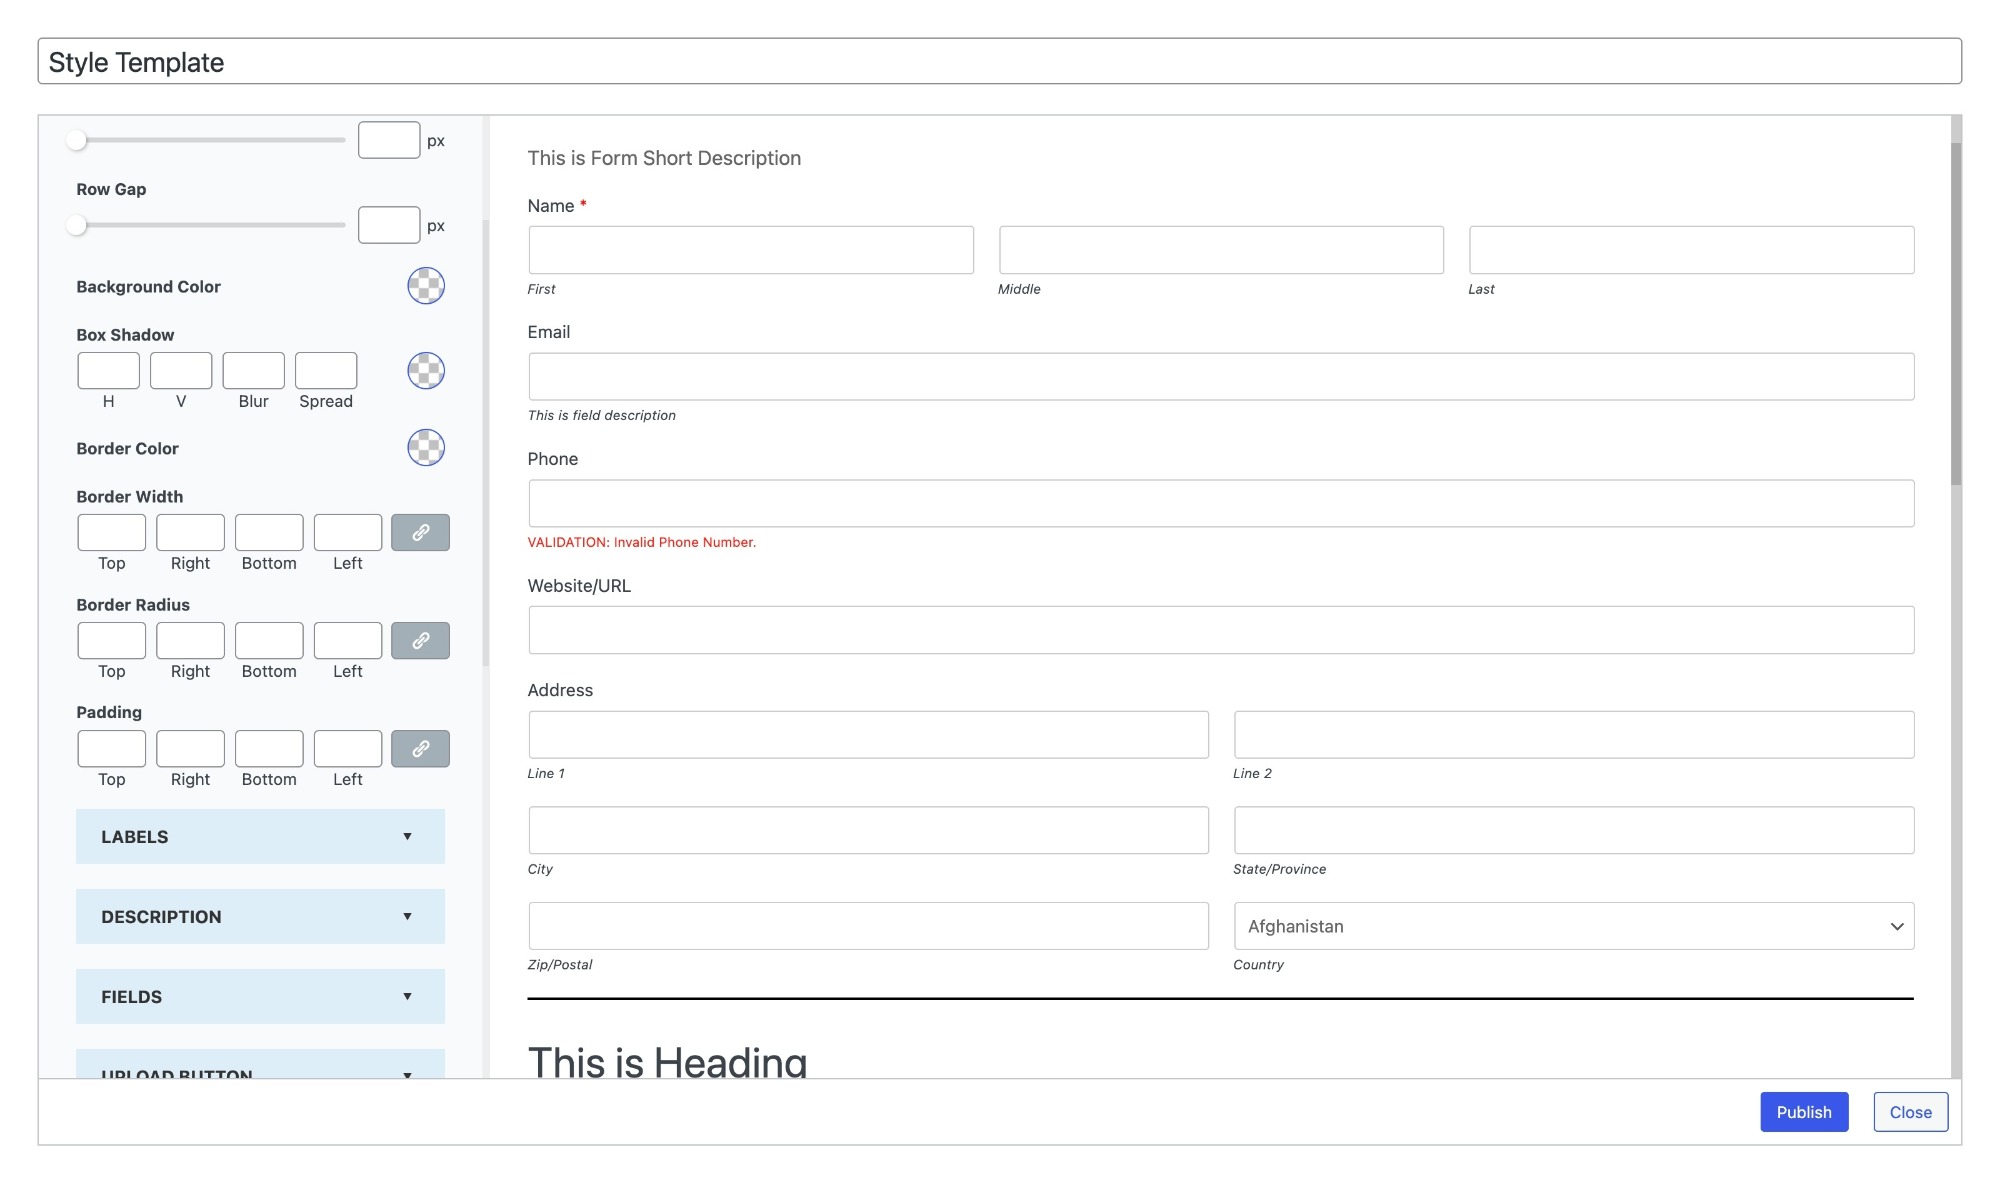
Task: Expand the FIELDS section arrow
Action: click(407, 997)
